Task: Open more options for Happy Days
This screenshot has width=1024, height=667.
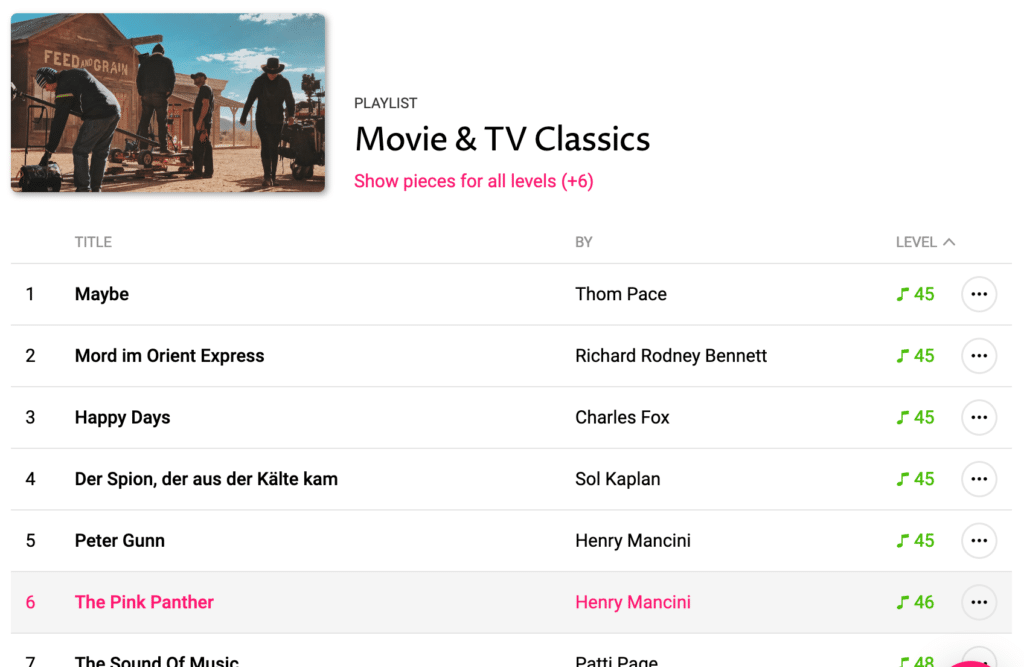Action: pyautogui.click(x=978, y=417)
